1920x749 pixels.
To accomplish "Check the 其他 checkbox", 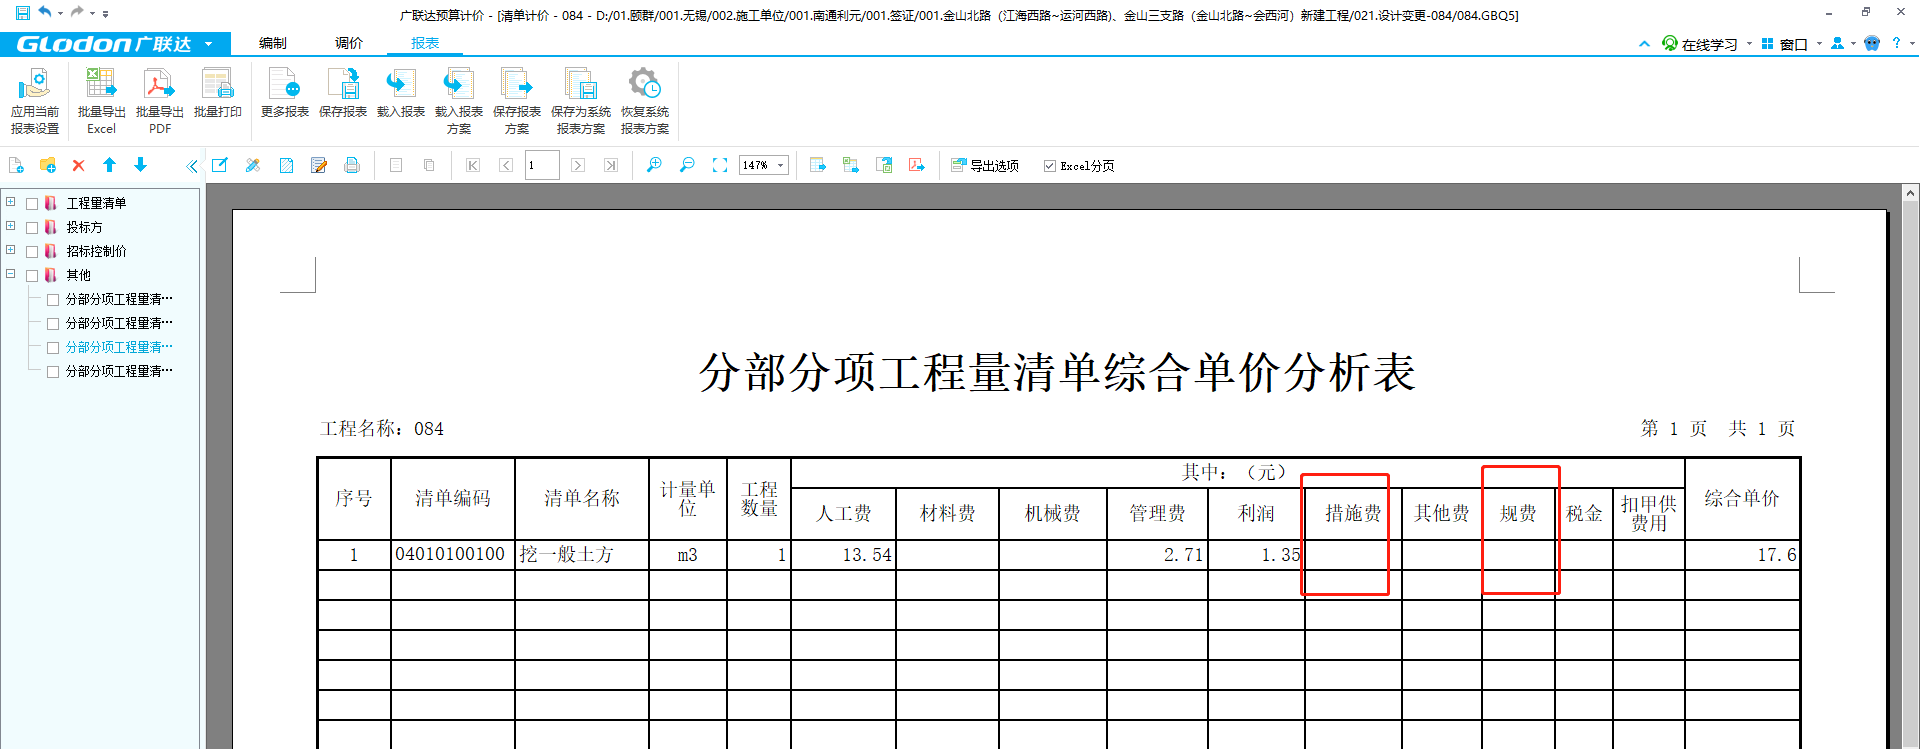I will [32, 275].
